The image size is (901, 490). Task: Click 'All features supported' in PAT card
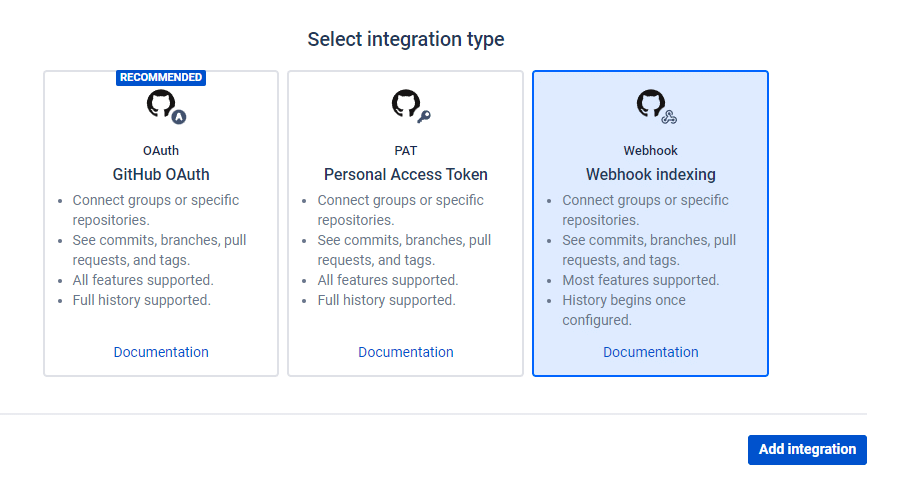click(388, 280)
